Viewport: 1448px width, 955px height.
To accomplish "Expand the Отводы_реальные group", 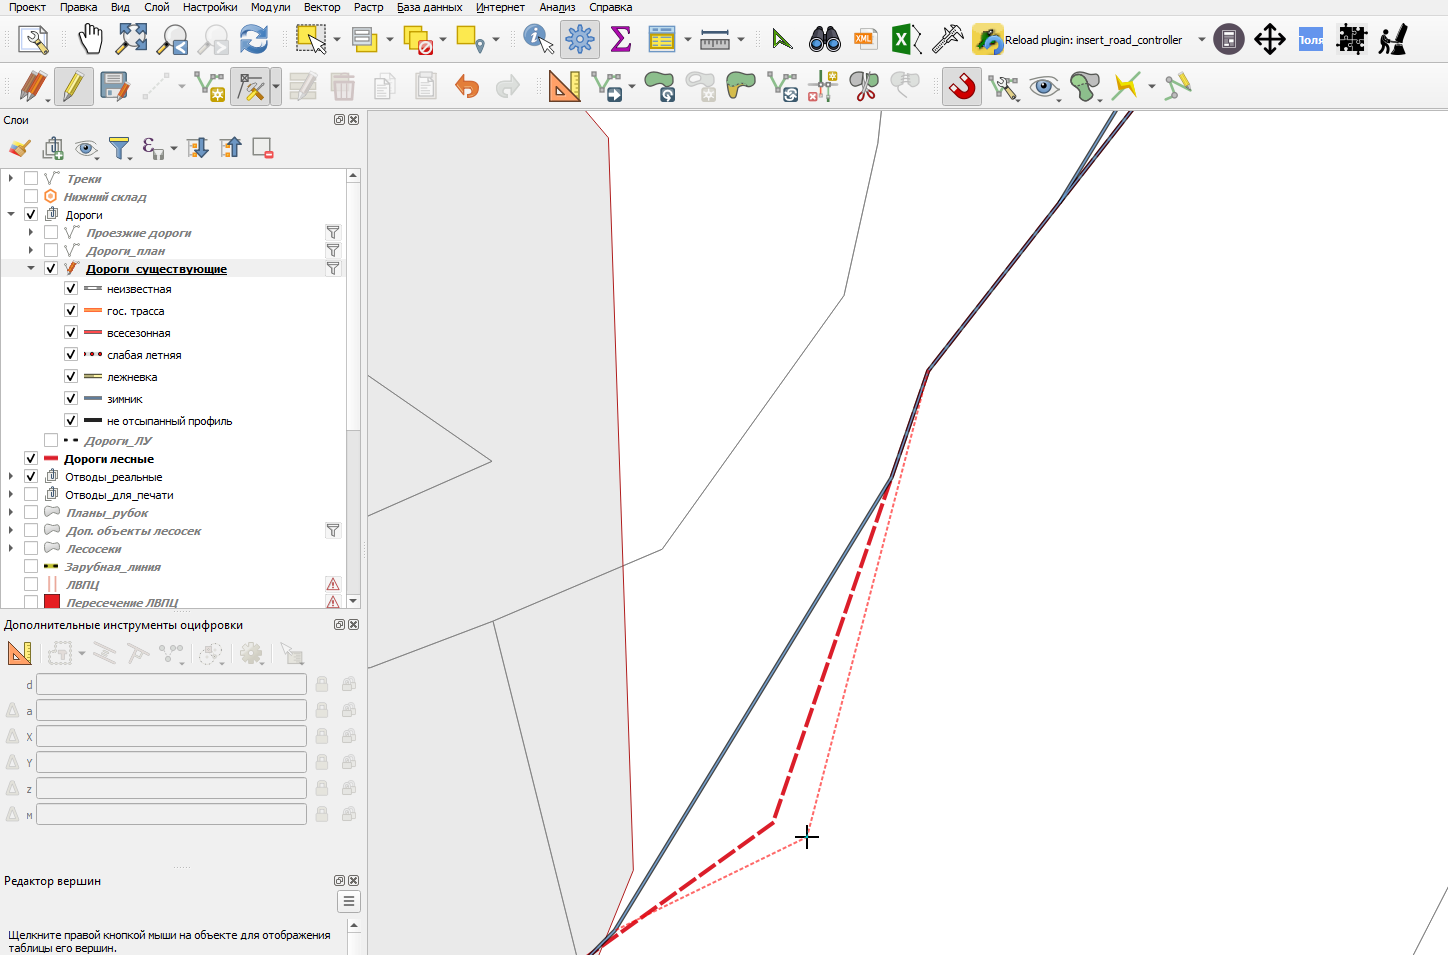I will click(11, 477).
